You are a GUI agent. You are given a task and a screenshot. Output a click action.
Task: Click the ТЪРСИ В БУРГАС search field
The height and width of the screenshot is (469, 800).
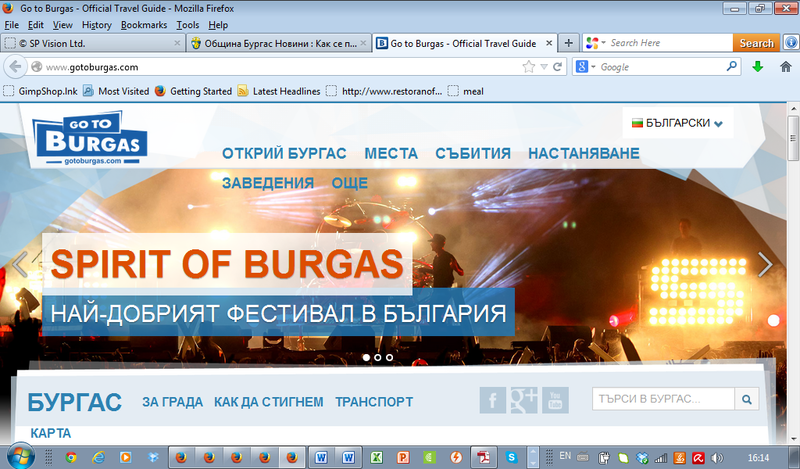point(663,399)
